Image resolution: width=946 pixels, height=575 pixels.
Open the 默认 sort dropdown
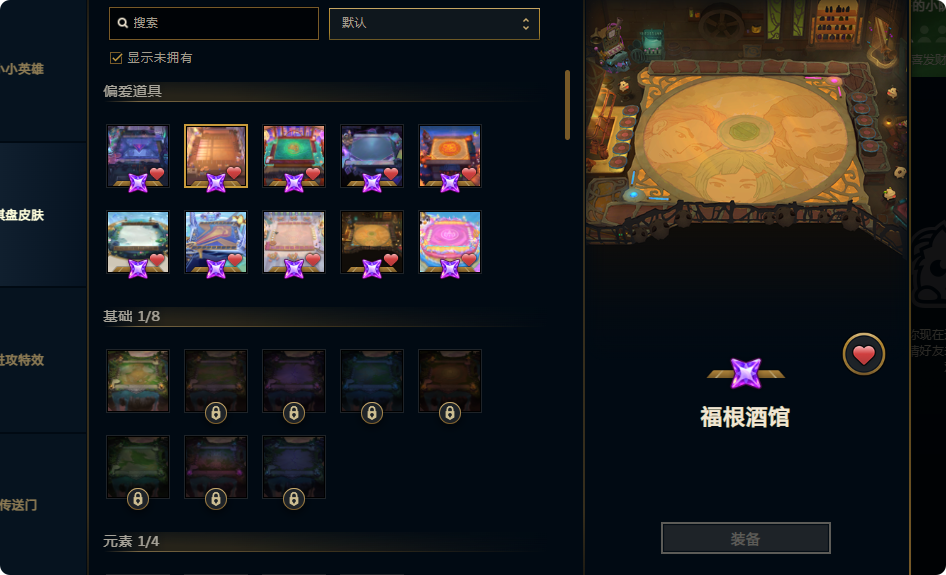tap(434, 24)
